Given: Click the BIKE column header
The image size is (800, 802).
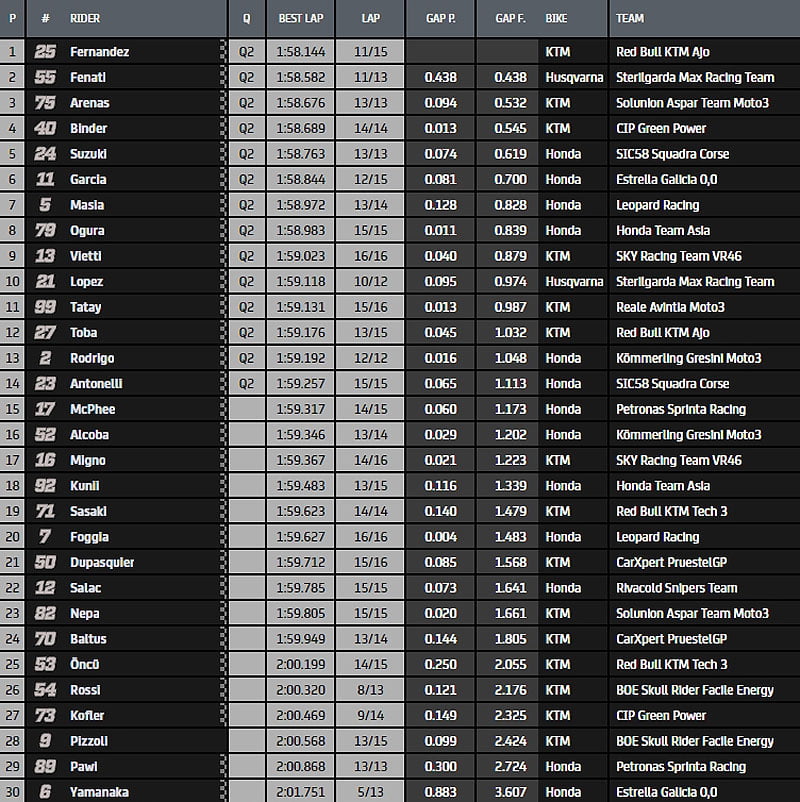Looking at the screenshot, I should 557,18.
